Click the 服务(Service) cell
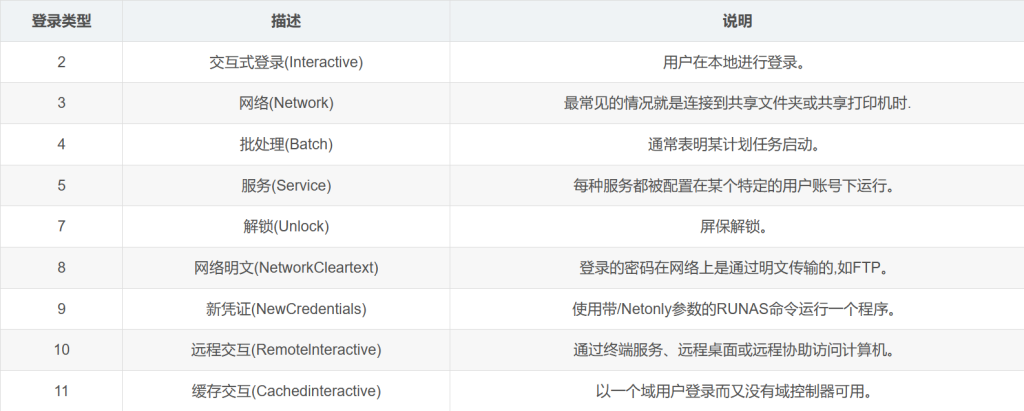Image resolution: width=1024 pixels, height=411 pixels. [x=286, y=185]
